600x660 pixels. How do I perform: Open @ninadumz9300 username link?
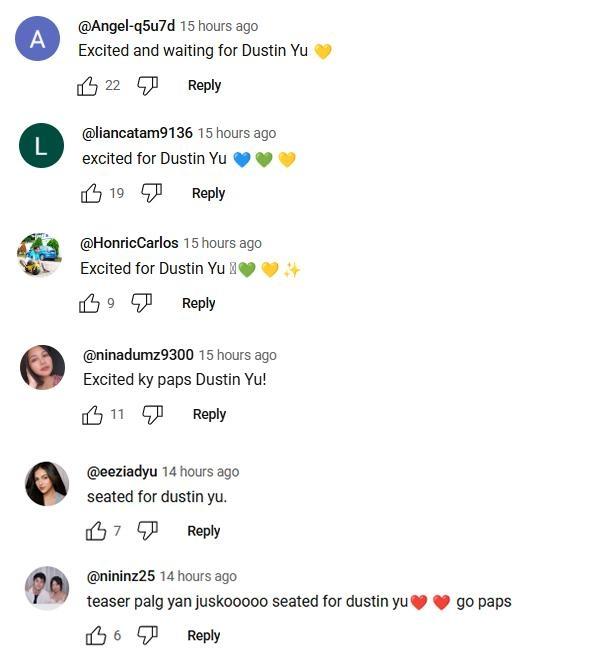[x=138, y=355]
